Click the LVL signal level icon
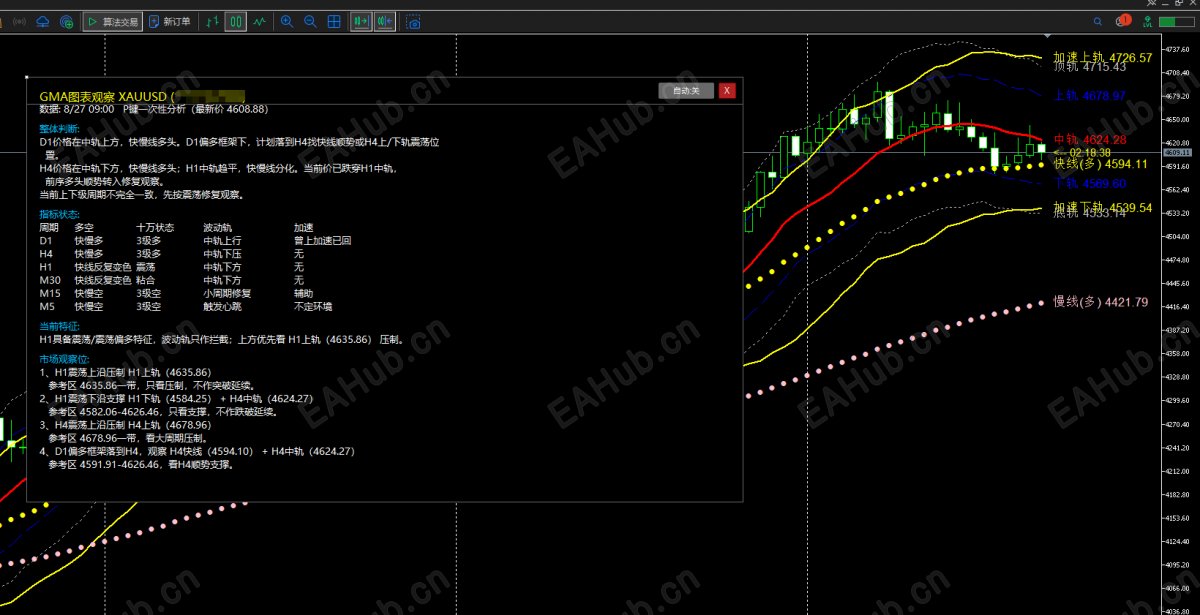 pos(1147,21)
